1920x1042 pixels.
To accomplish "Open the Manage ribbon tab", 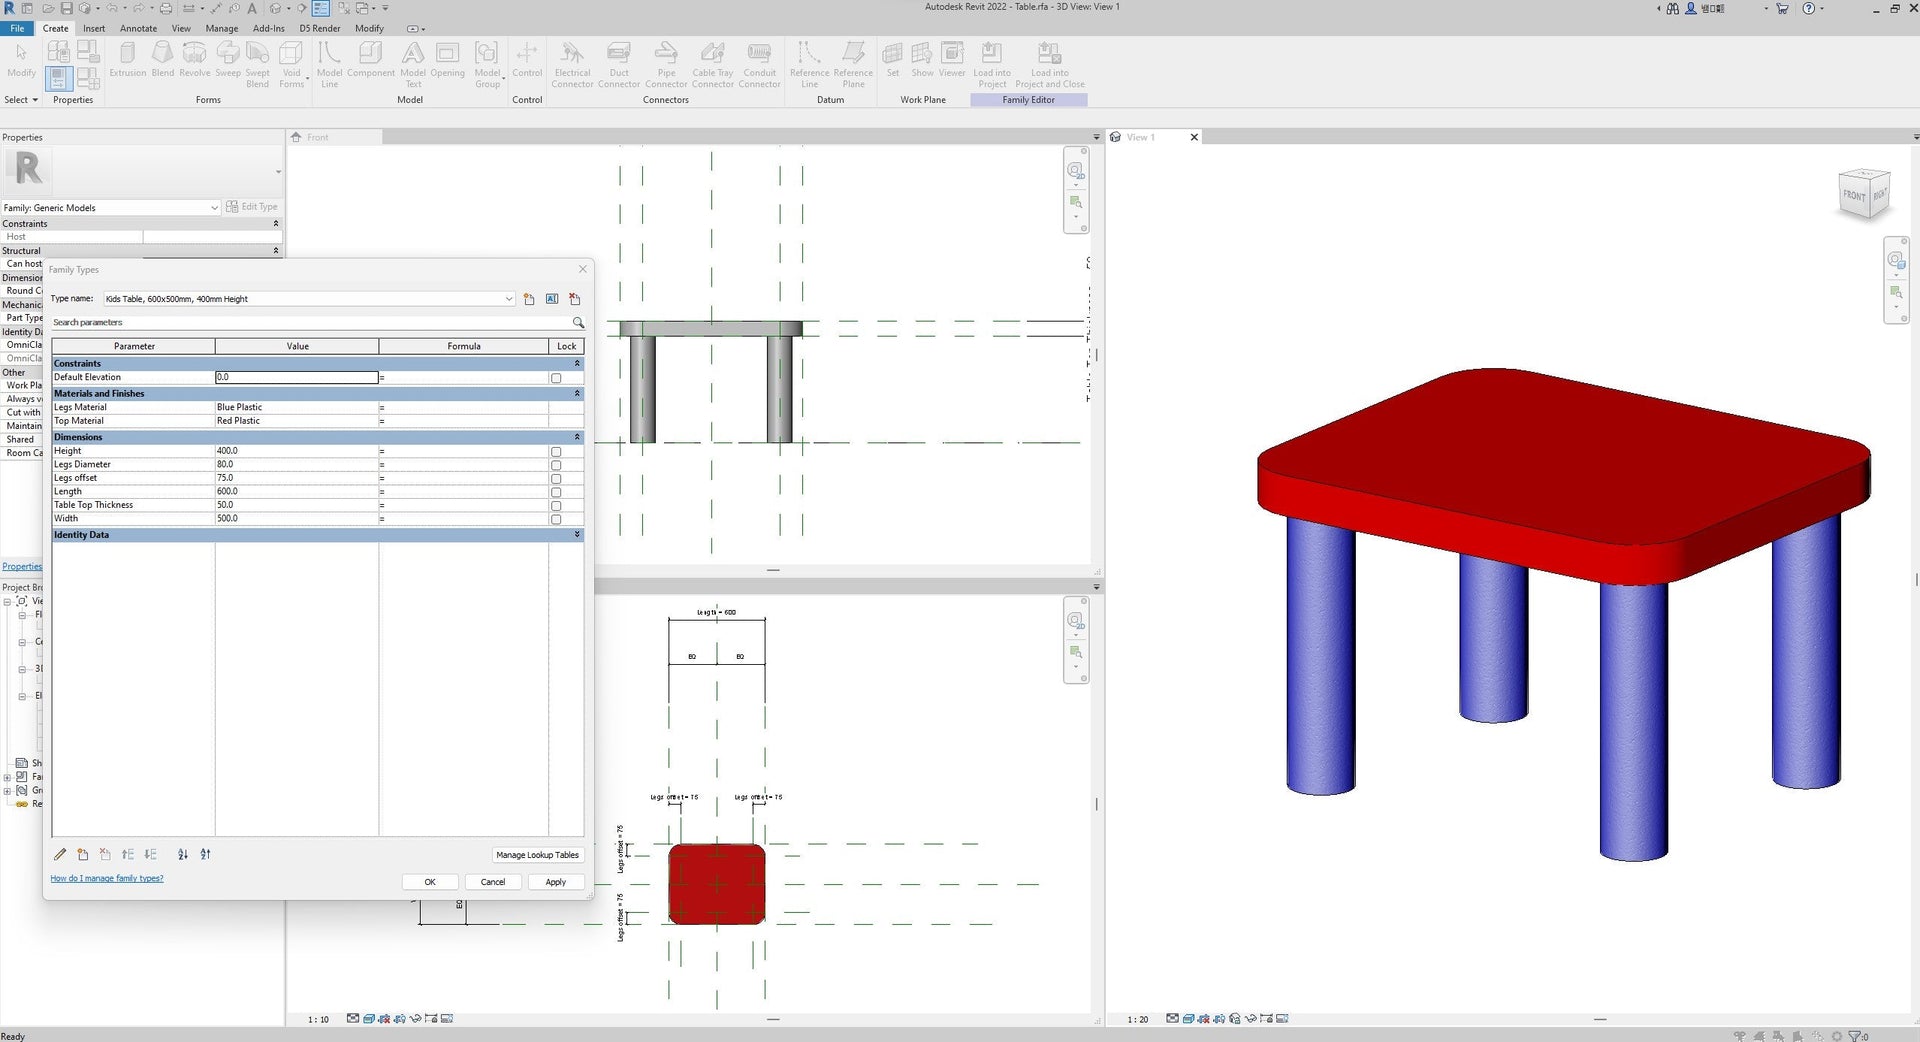I will [221, 28].
